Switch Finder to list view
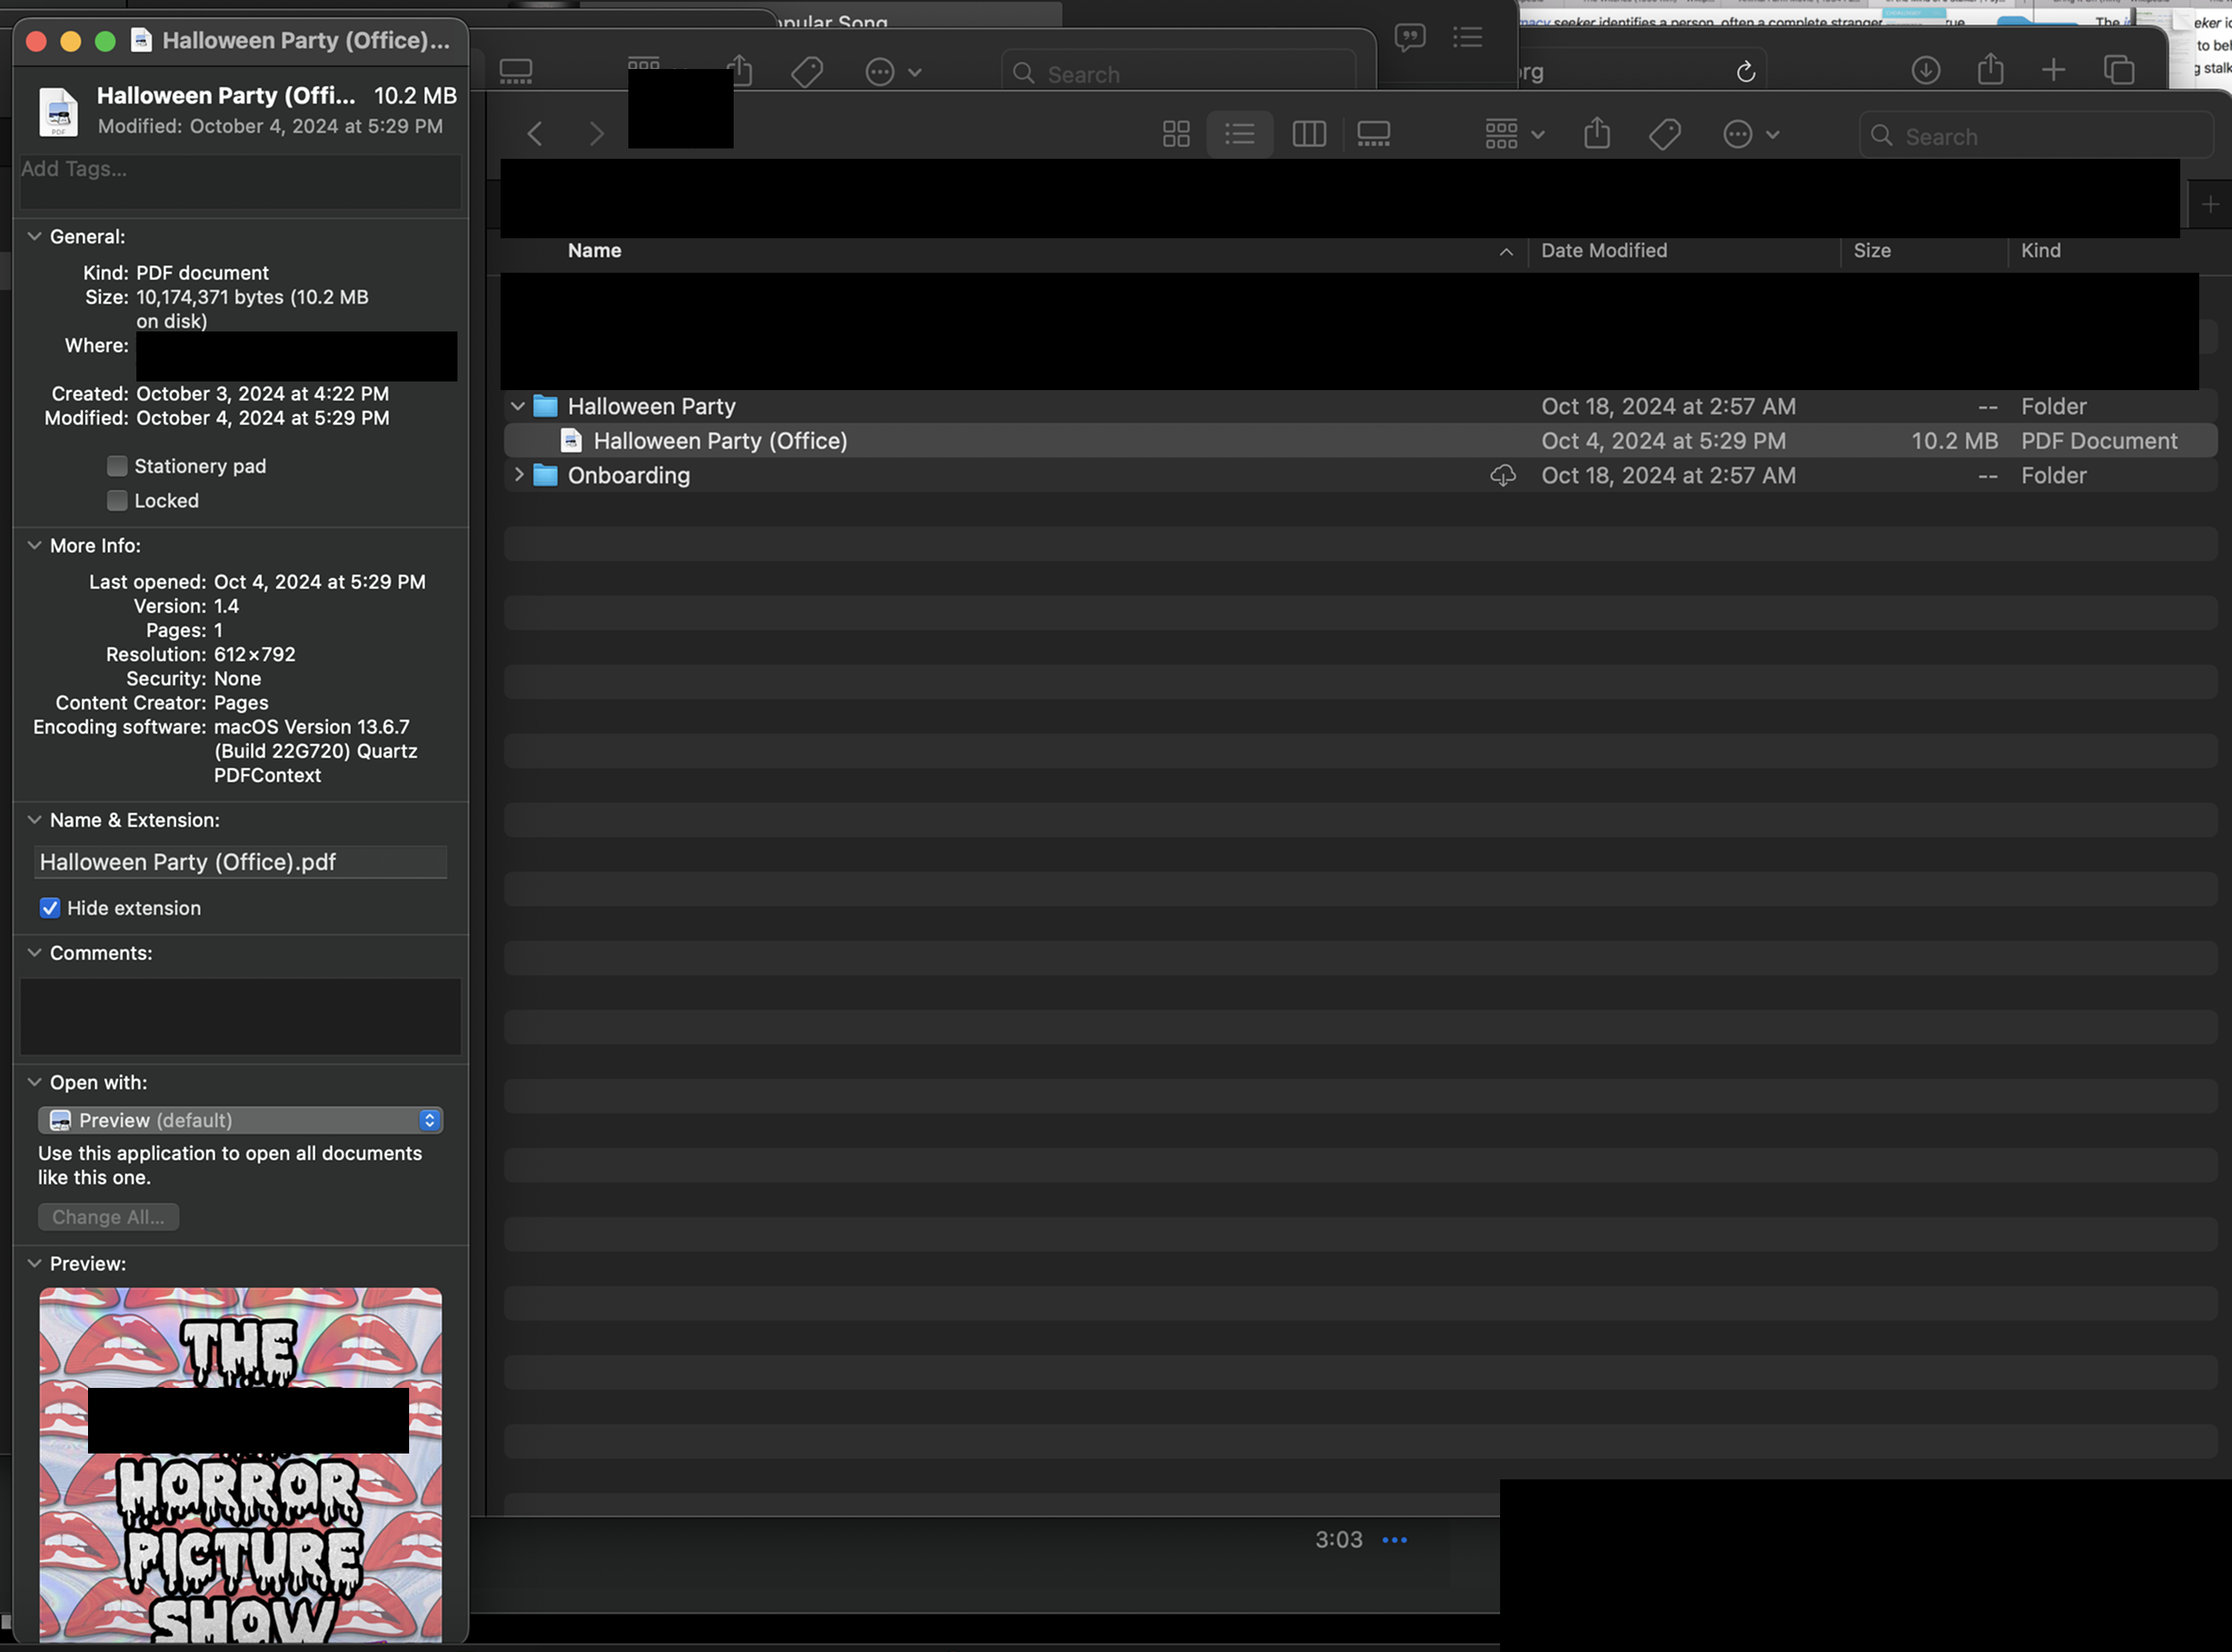 click(x=1240, y=134)
